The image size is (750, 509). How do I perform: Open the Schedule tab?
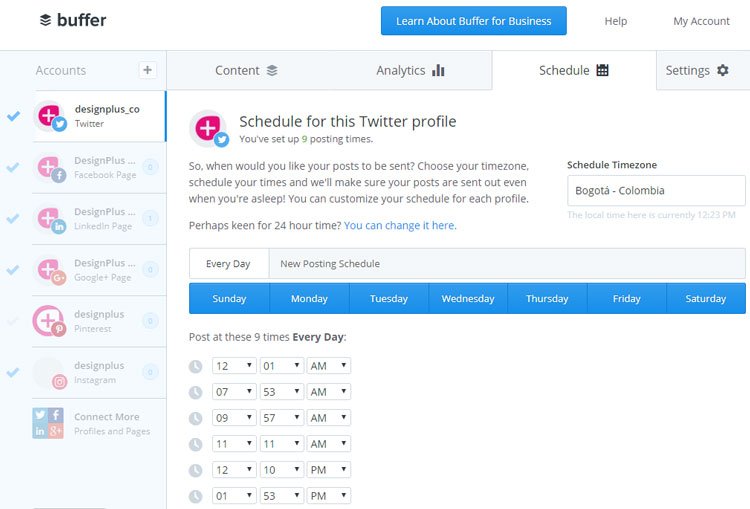click(574, 70)
